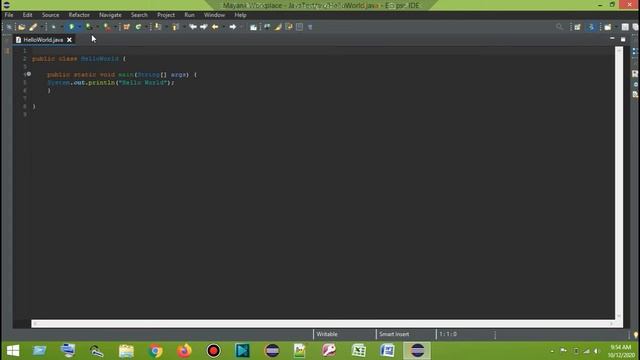The image size is (640, 360).
Task: Close the HelloWorld.java tab
Action: [69, 40]
